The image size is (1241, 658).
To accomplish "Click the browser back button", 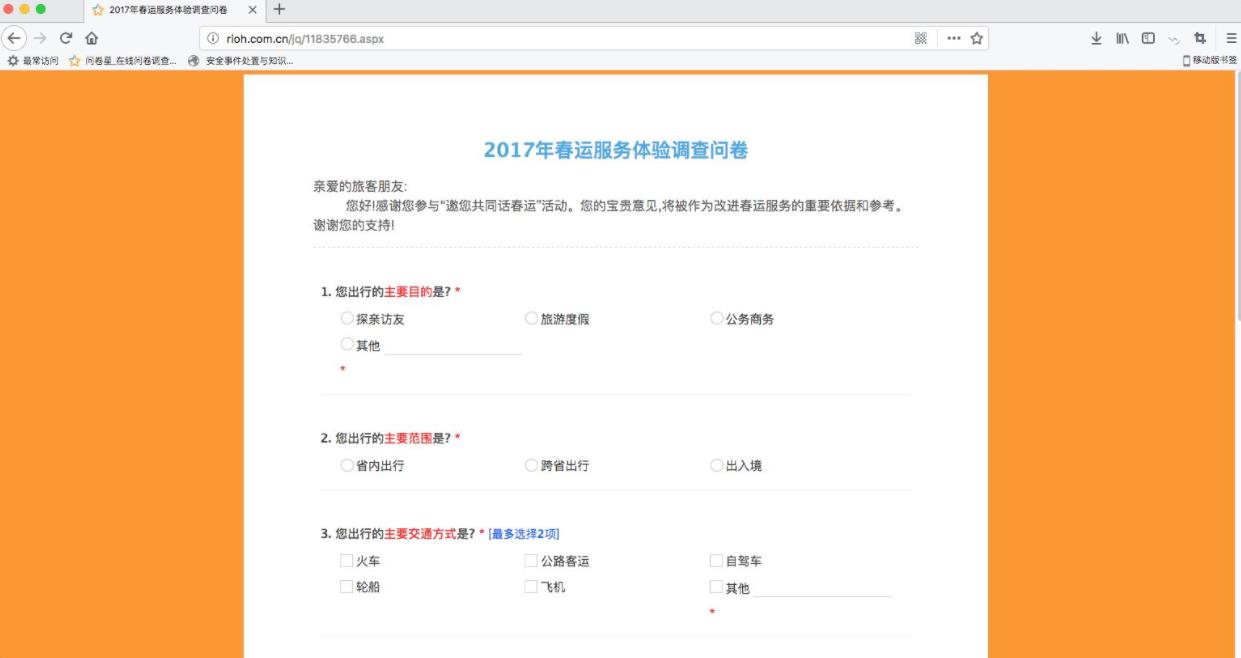I will coord(13,38).
